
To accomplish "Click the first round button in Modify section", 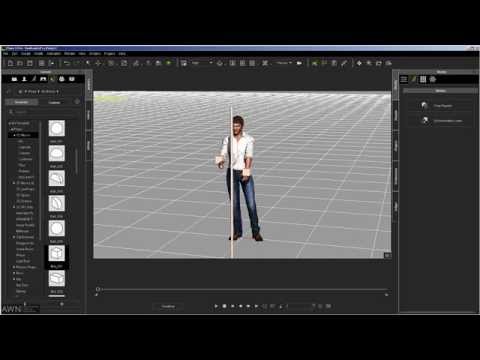I will coord(424,106).
